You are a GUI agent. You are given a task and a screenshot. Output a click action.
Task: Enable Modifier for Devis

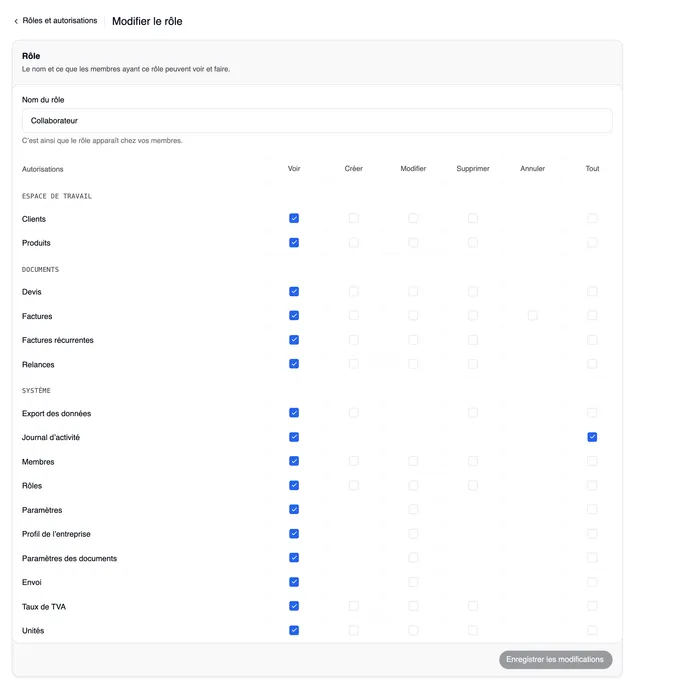(413, 291)
